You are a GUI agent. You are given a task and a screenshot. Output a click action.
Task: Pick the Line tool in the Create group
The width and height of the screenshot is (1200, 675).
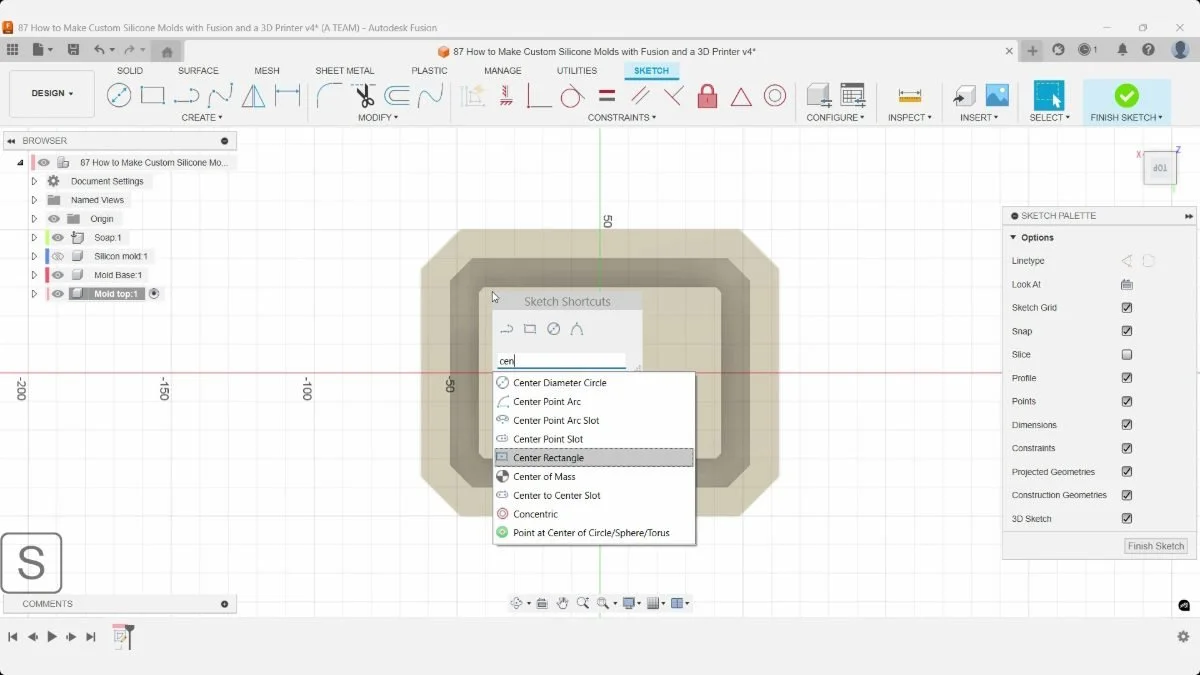(x=187, y=96)
